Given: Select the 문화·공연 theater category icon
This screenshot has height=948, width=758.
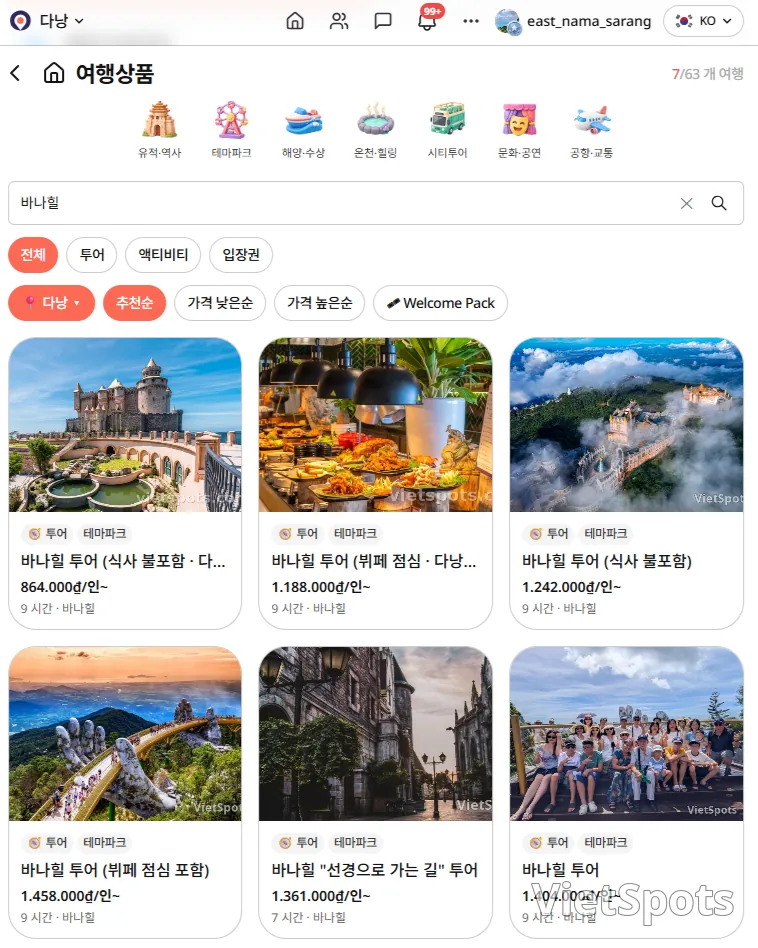Looking at the screenshot, I should (x=519, y=120).
